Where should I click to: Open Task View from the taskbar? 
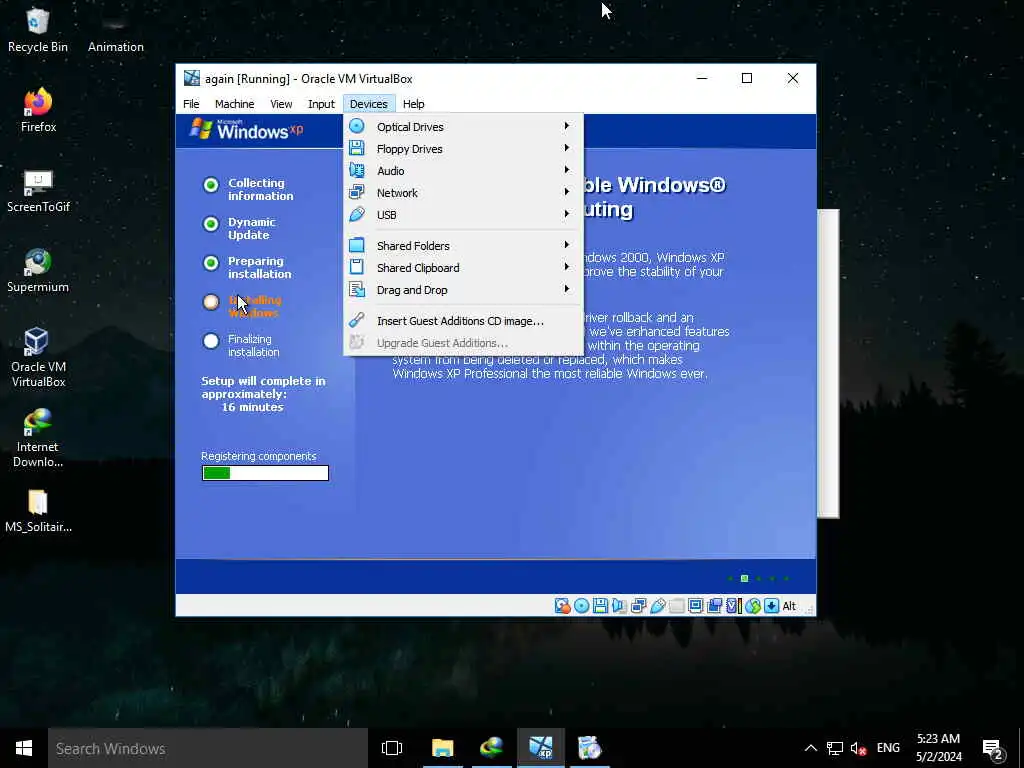coord(392,748)
